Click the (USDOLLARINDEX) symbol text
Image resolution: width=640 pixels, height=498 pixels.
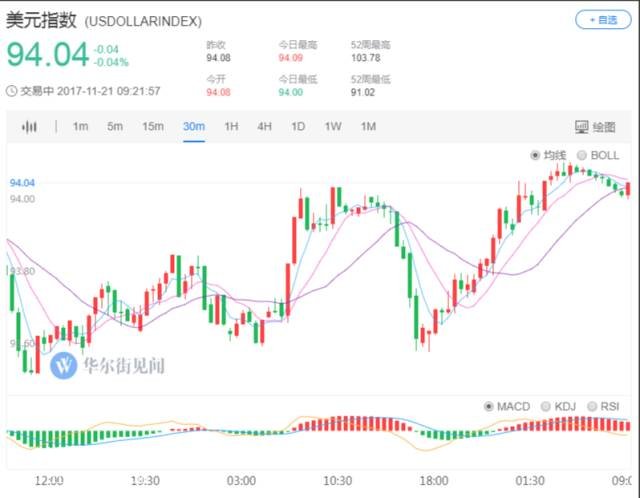(x=143, y=21)
